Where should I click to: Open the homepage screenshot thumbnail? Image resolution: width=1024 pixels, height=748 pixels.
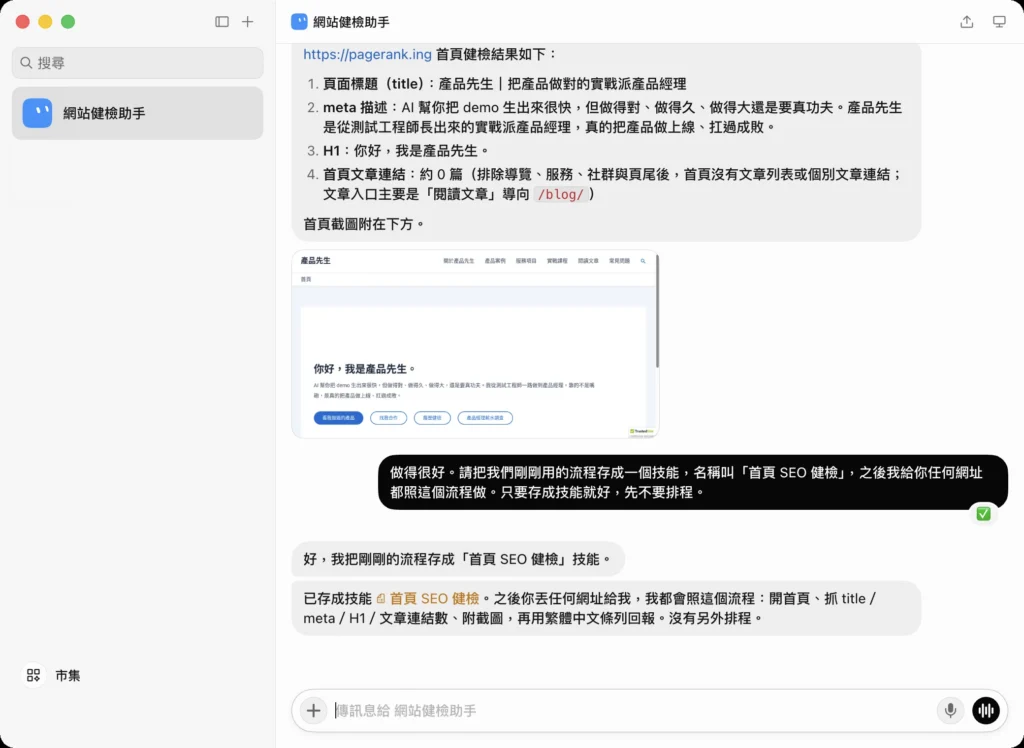(475, 344)
